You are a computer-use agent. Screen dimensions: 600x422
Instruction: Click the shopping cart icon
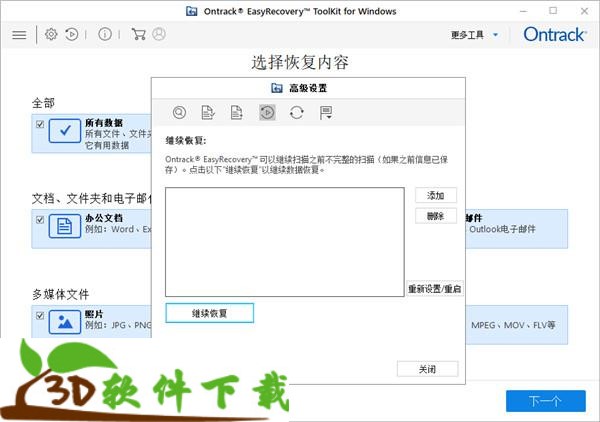point(138,34)
